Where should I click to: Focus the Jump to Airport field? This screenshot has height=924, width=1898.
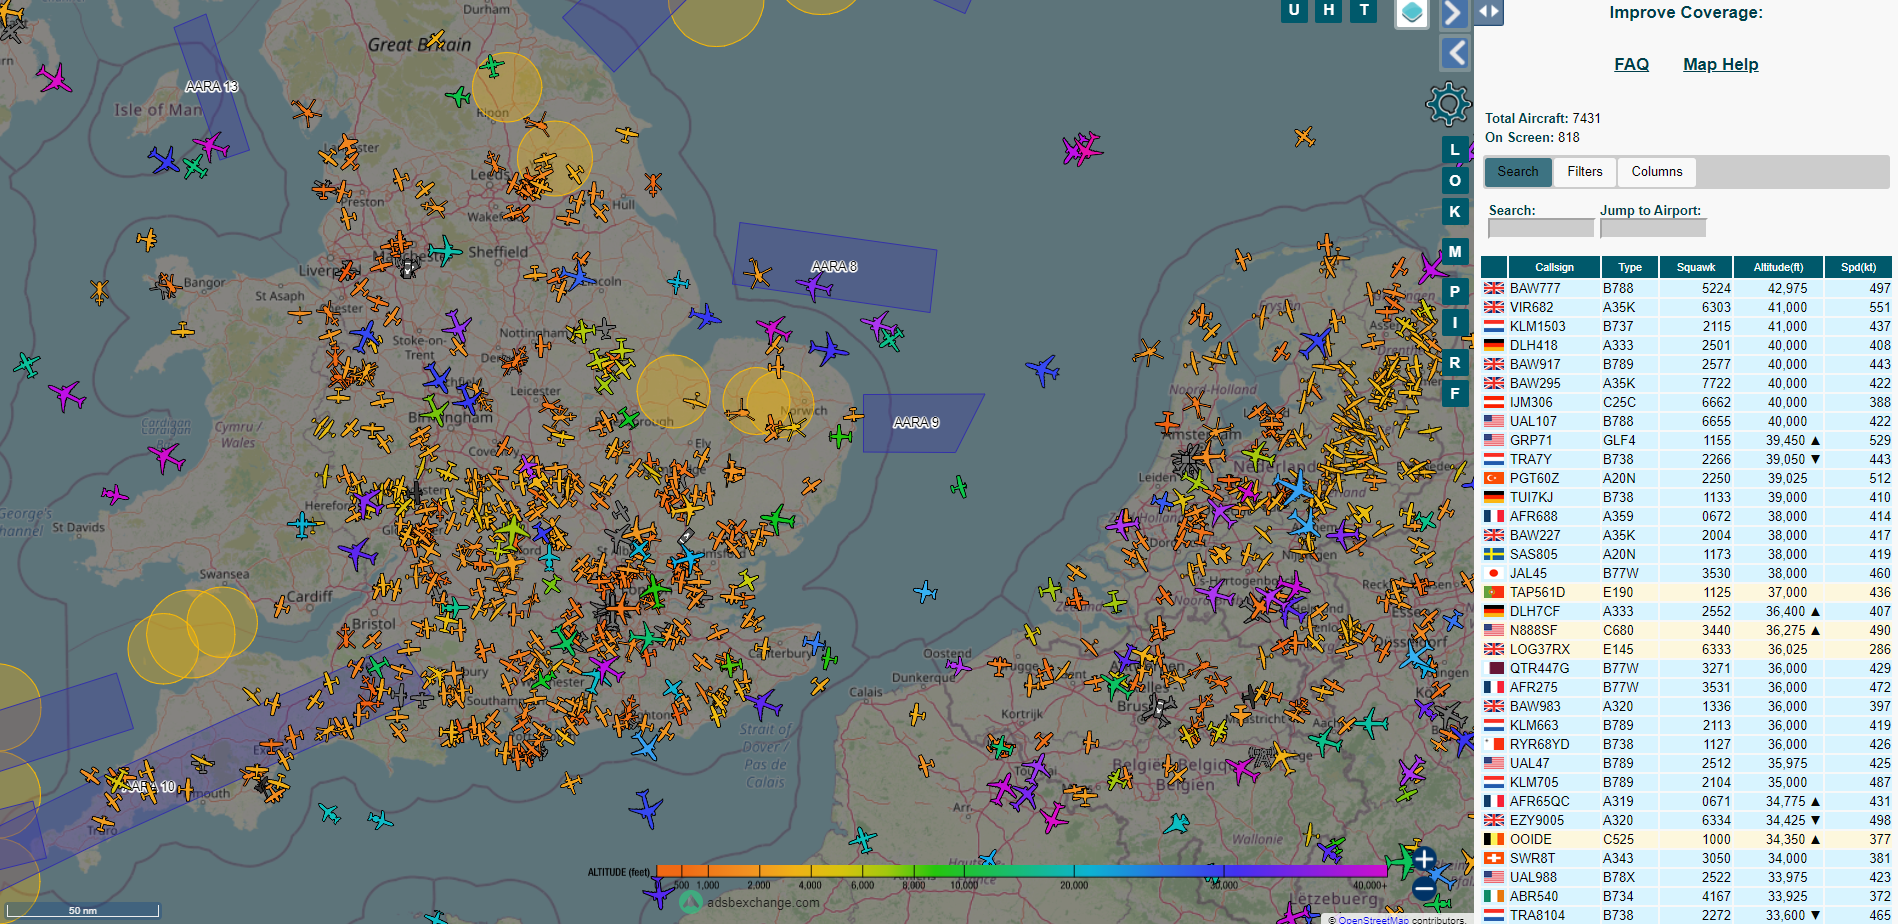[x=1653, y=228]
